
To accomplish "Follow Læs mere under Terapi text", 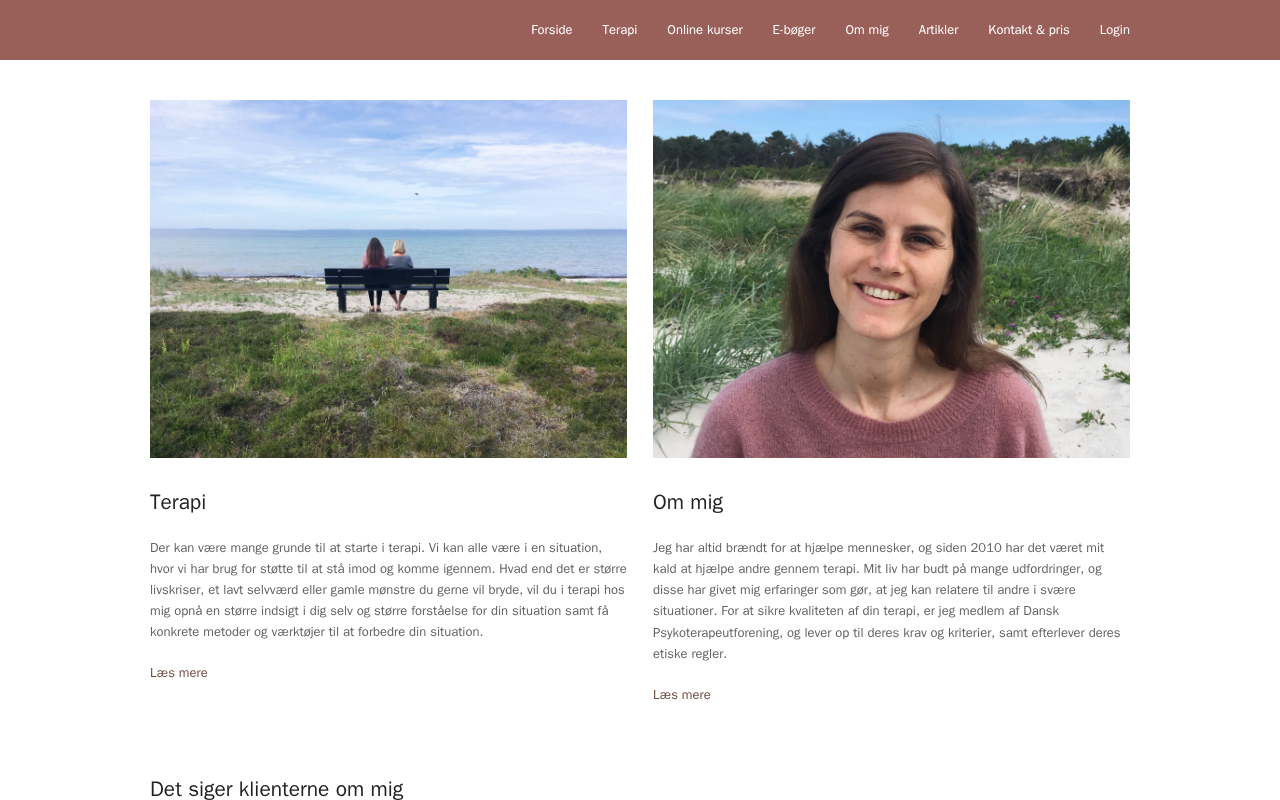I will [179, 673].
